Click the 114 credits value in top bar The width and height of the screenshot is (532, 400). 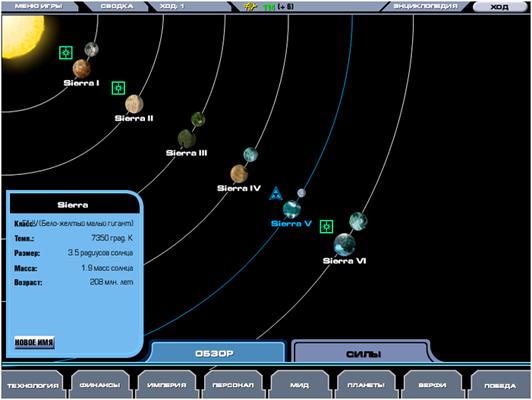[269, 7]
